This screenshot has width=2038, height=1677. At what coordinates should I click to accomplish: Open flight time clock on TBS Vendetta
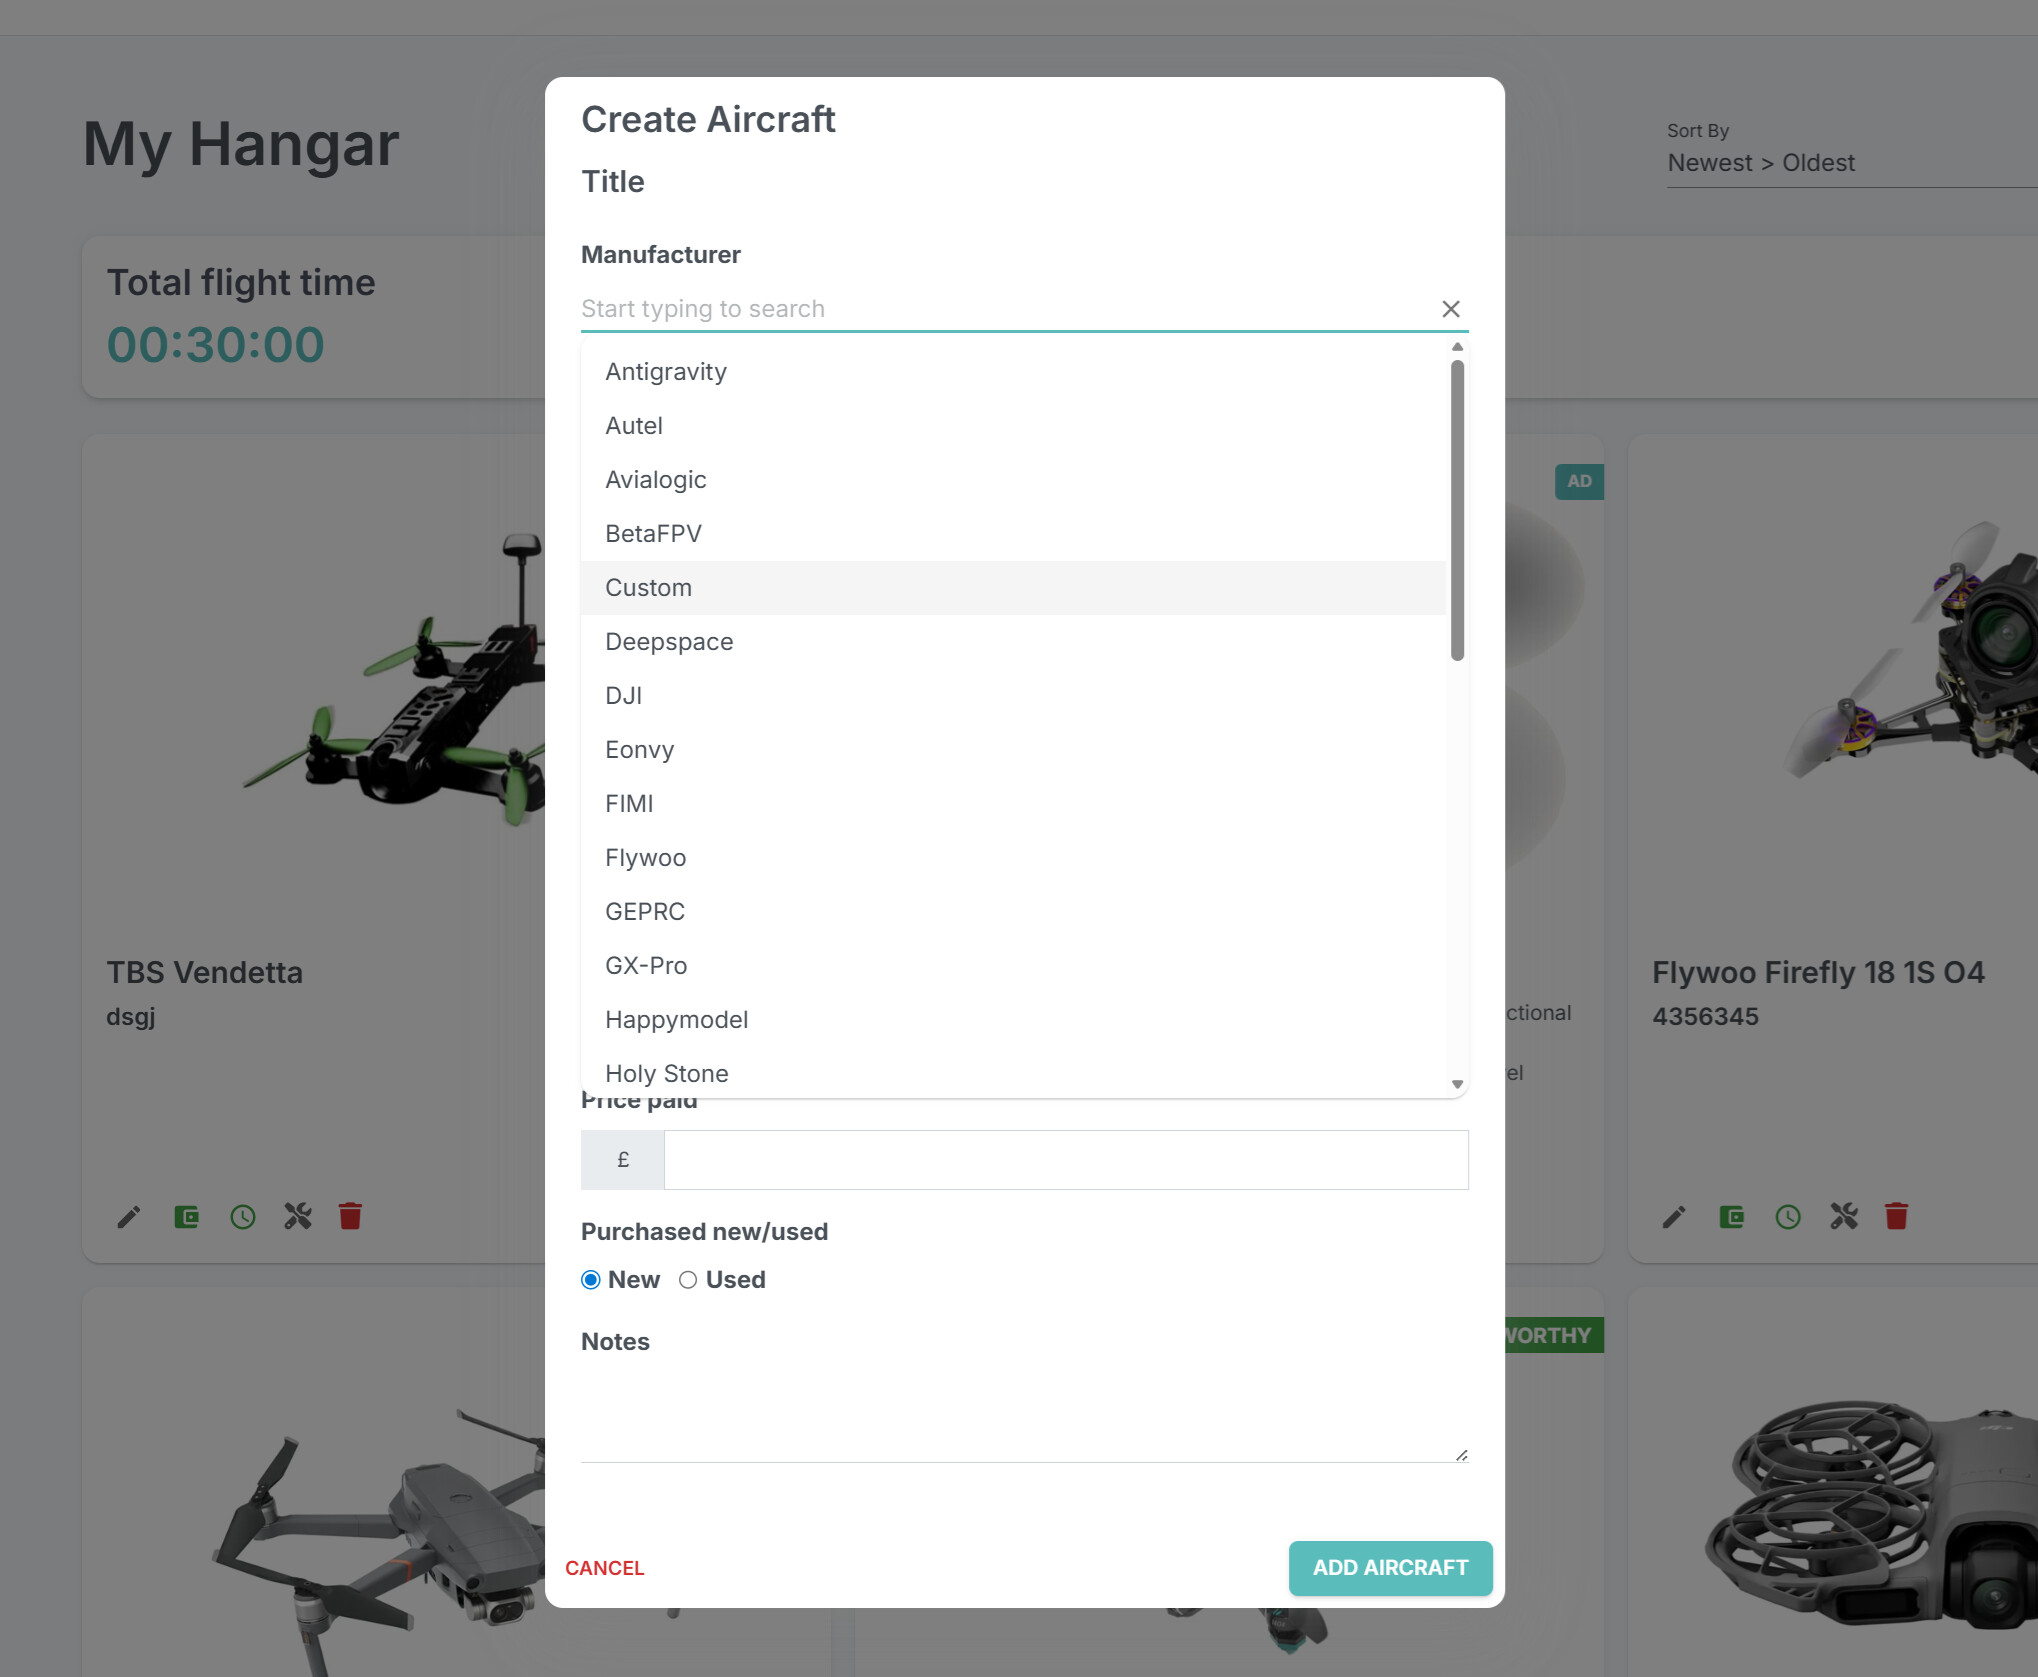point(243,1217)
